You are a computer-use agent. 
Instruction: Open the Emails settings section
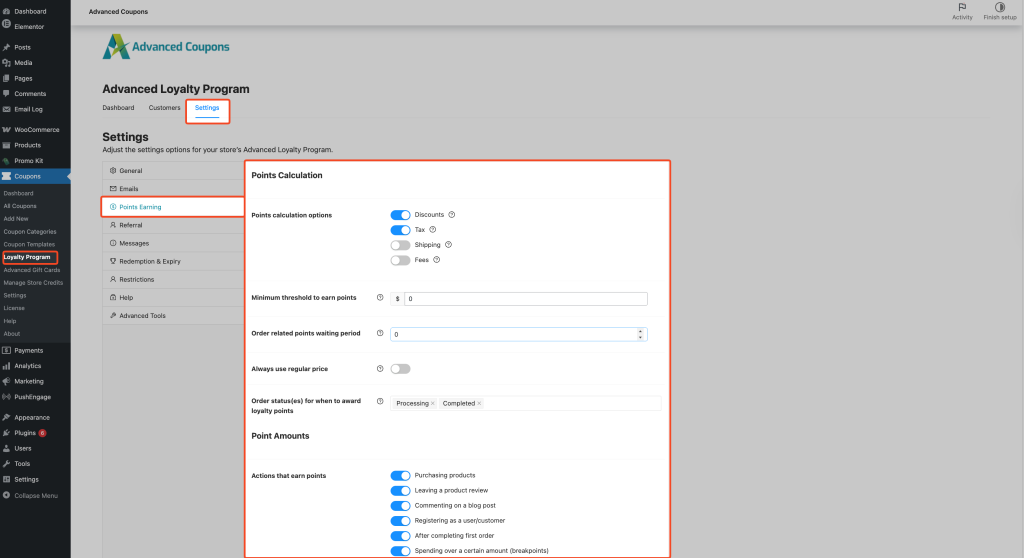pos(173,189)
